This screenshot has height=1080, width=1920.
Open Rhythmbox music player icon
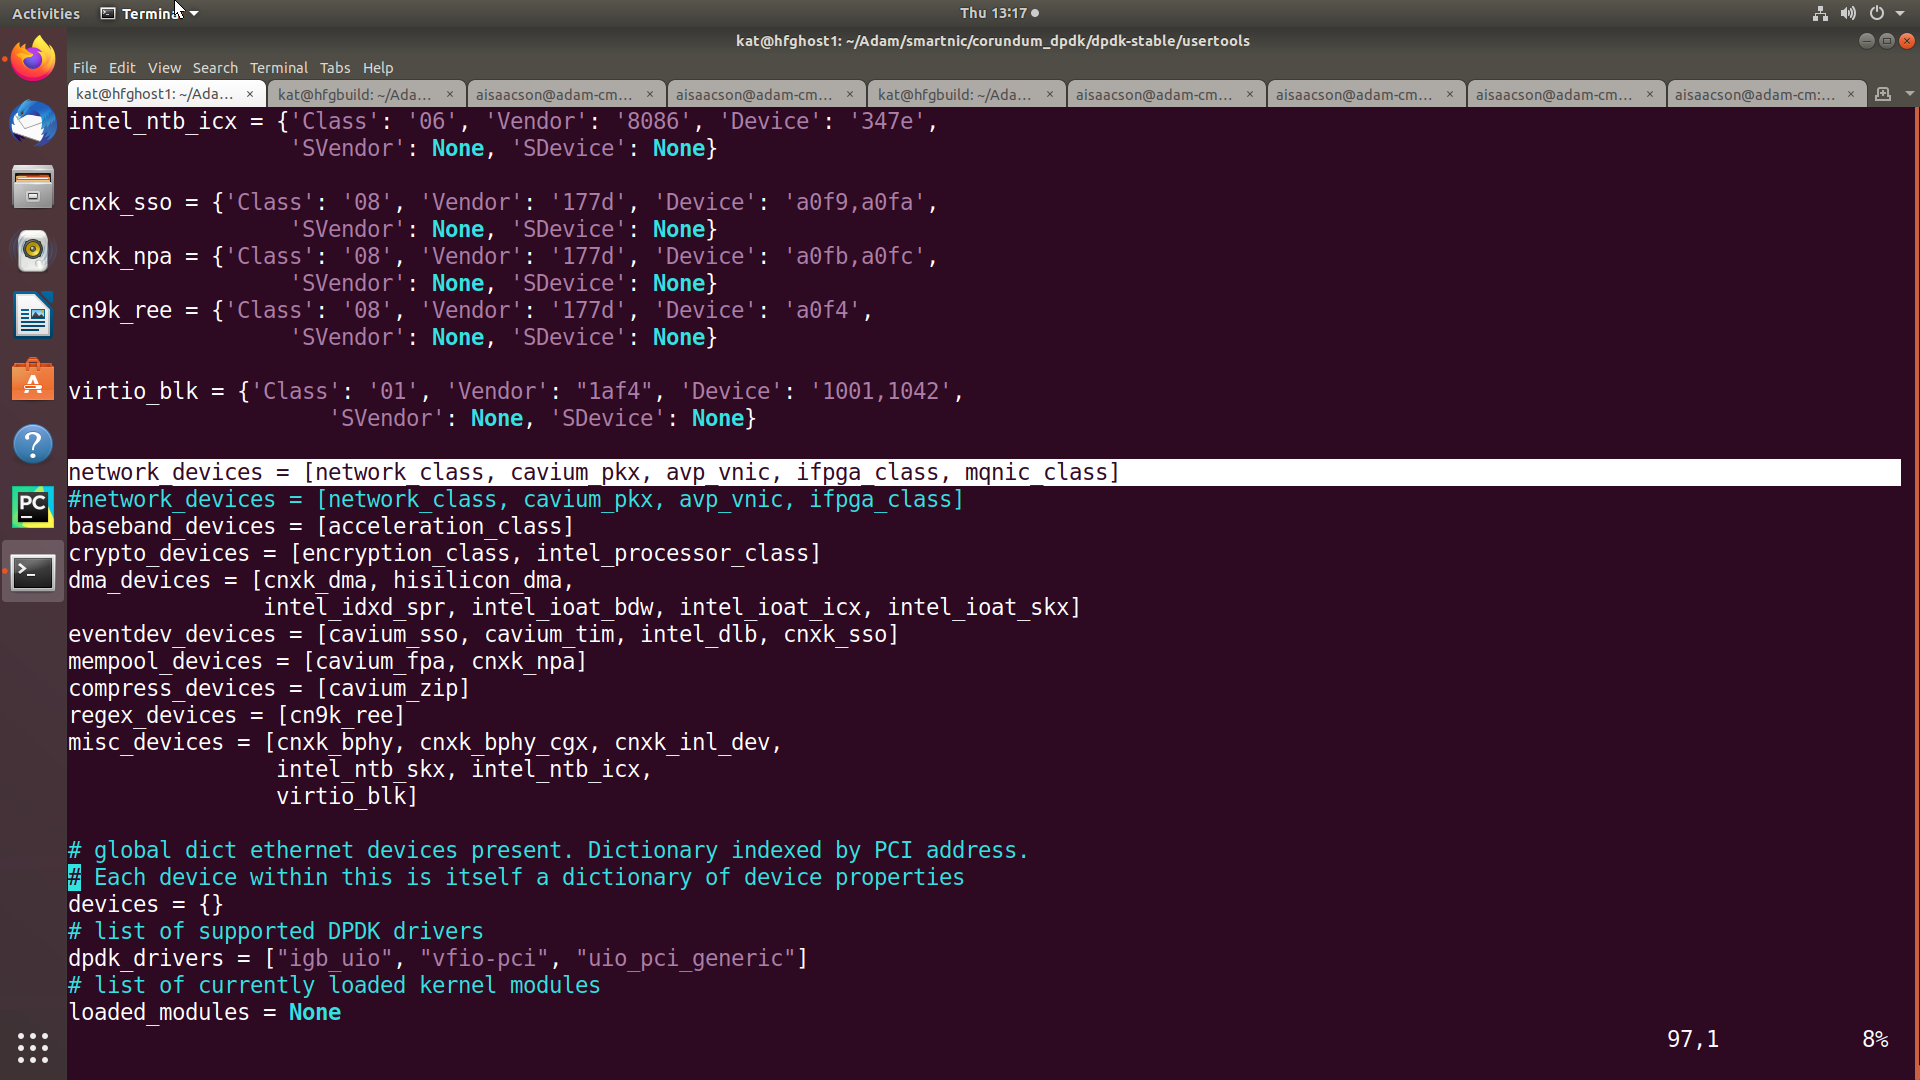pyautogui.click(x=33, y=251)
